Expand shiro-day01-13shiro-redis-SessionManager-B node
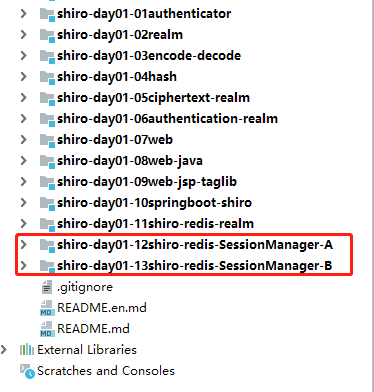 (23, 266)
